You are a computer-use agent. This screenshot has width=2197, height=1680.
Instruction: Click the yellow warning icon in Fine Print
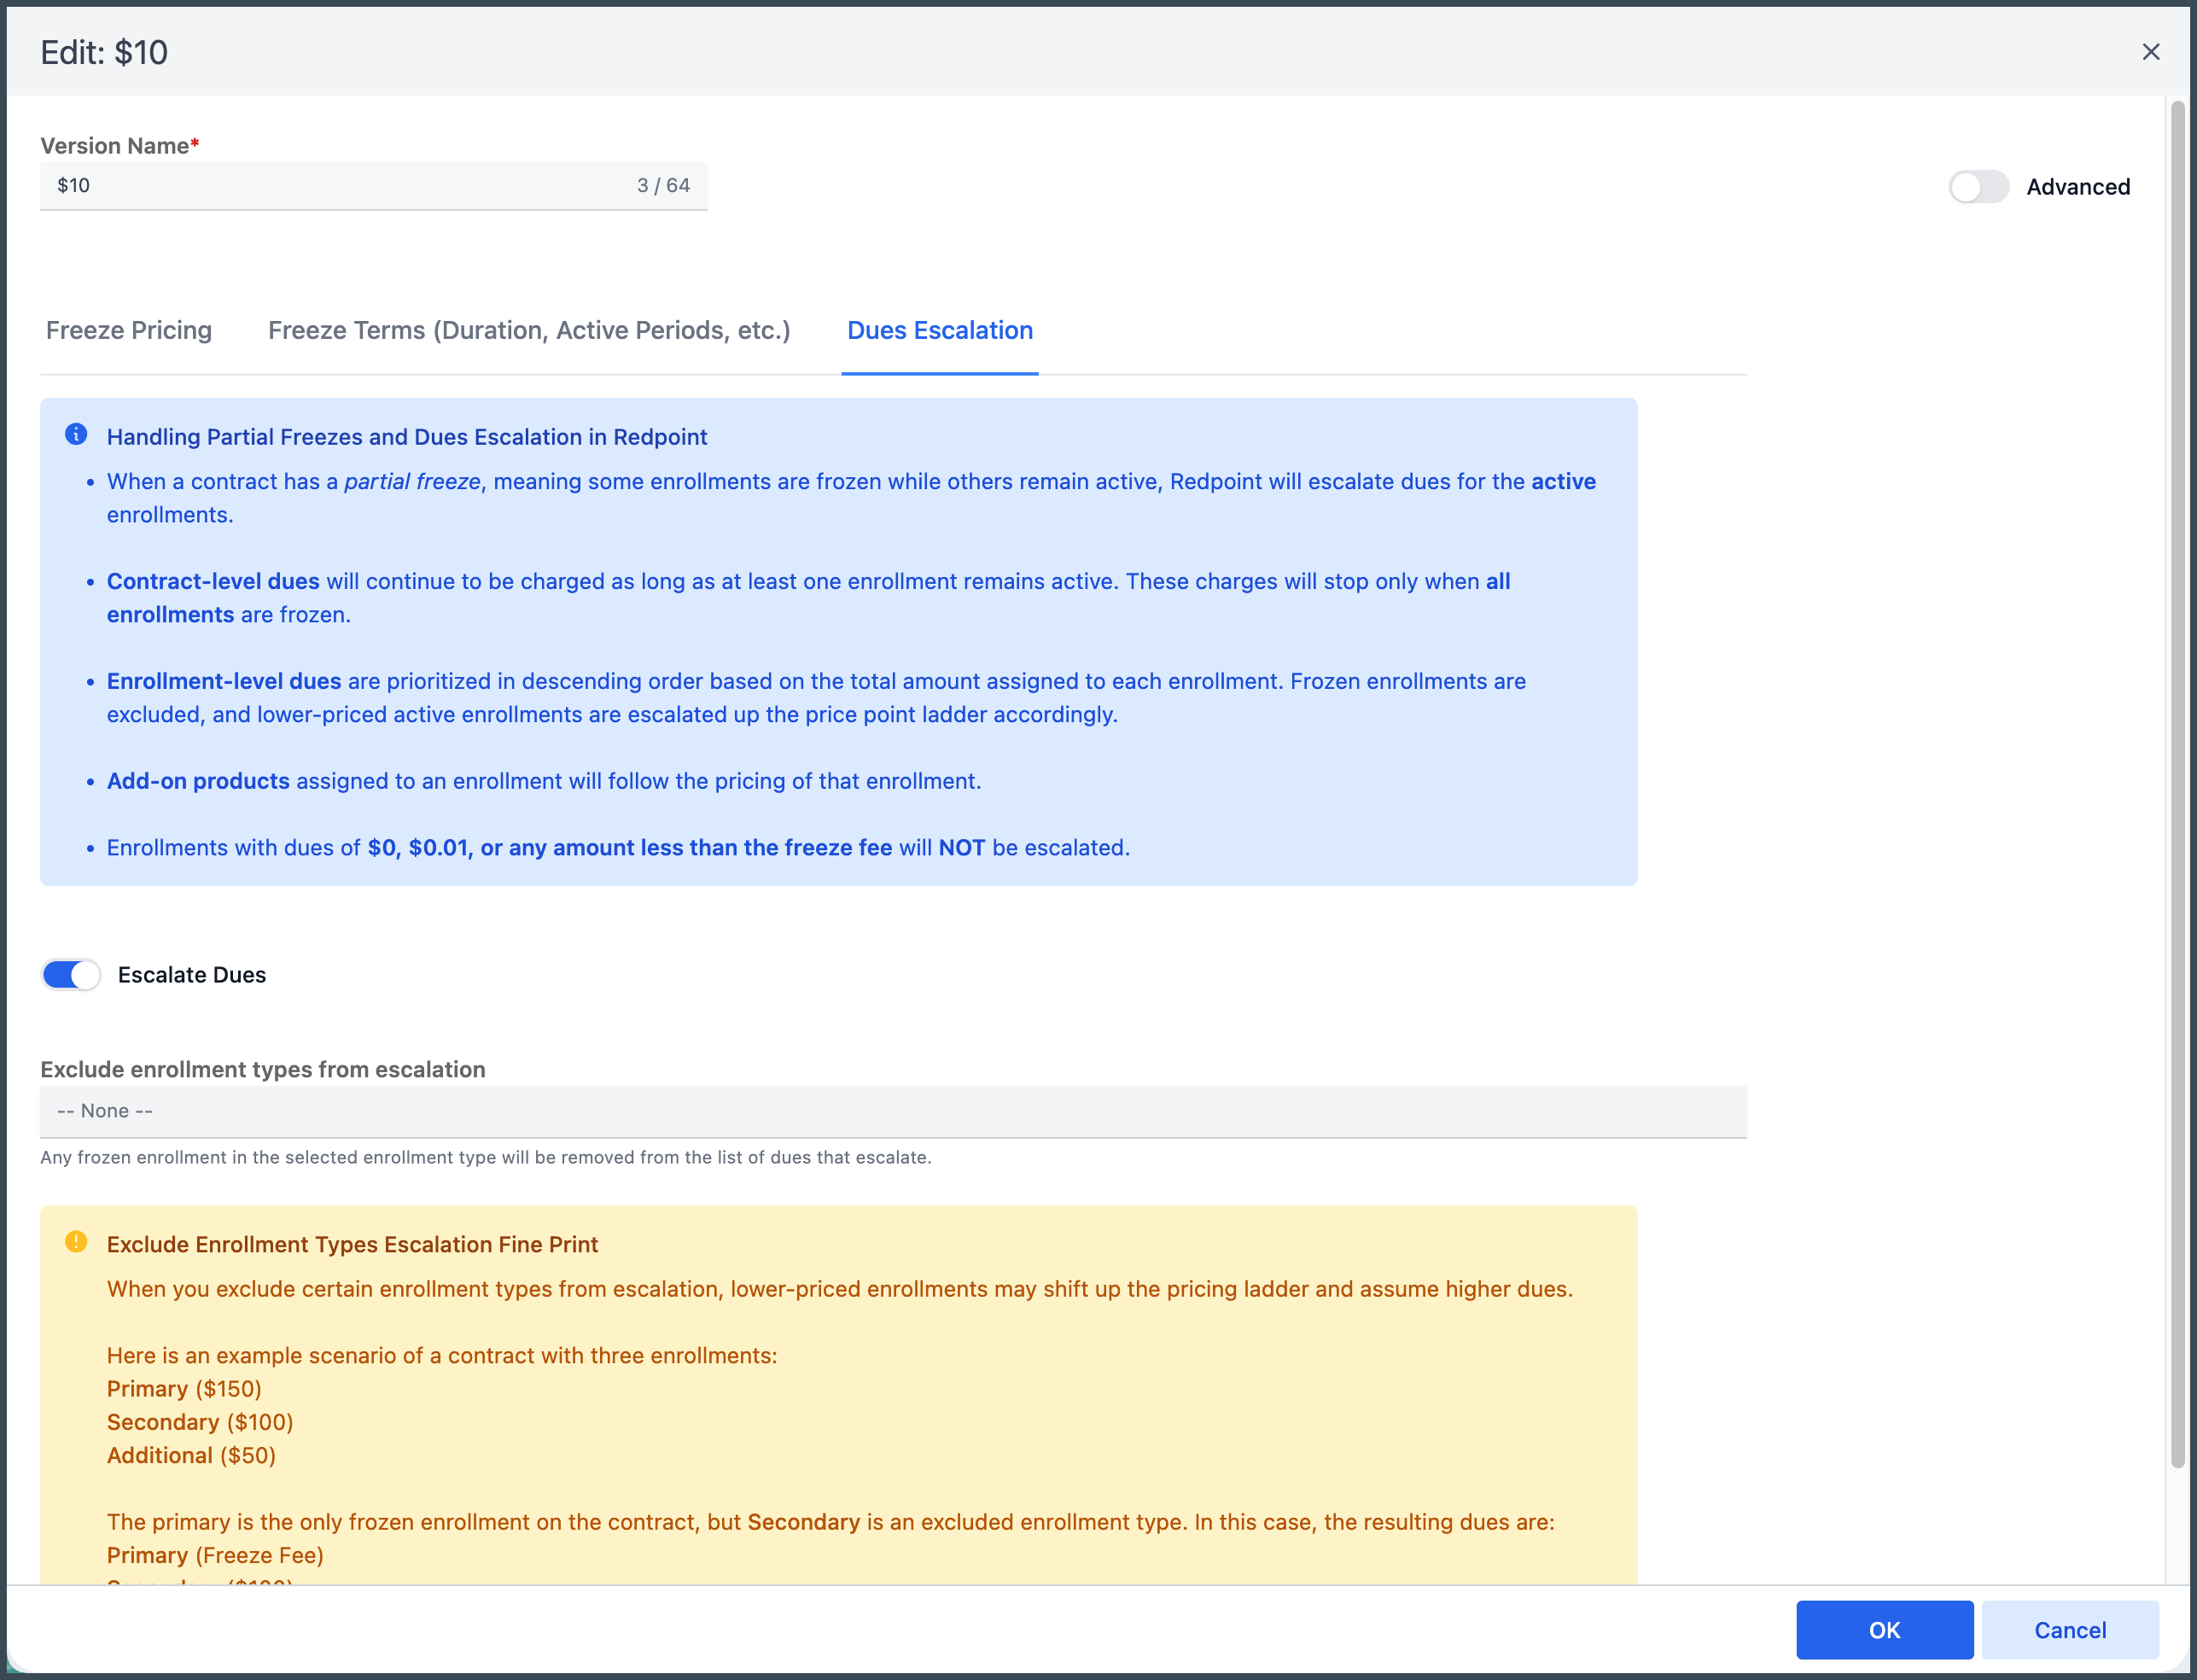76,1241
